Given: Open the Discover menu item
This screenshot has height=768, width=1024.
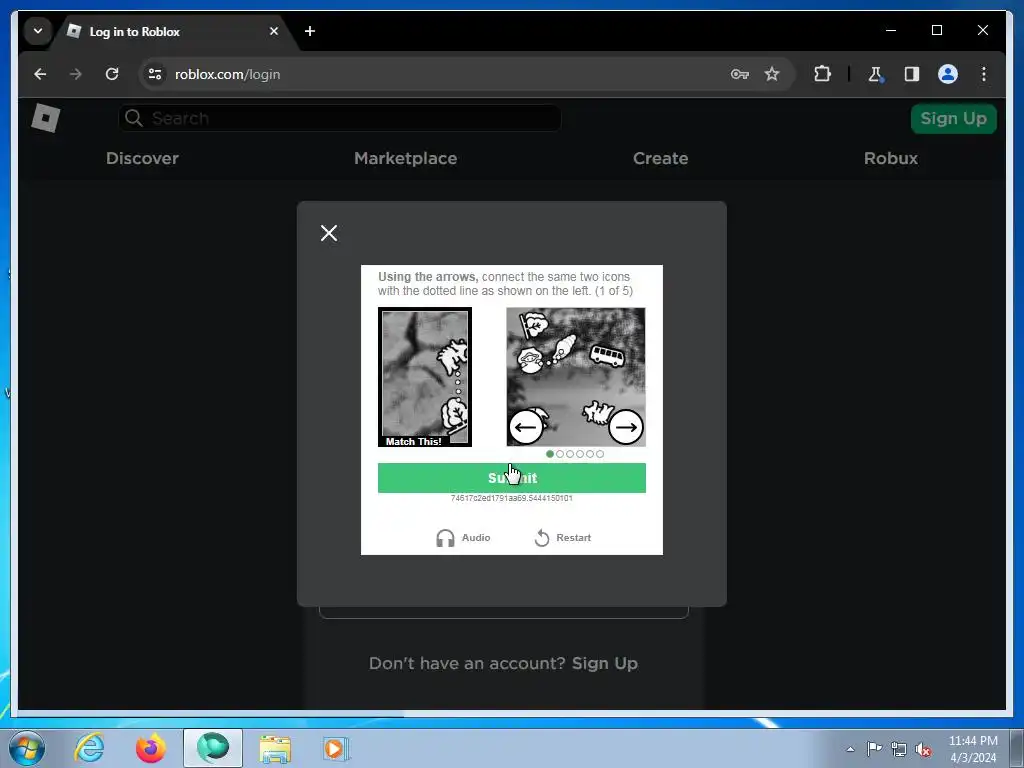Looking at the screenshot, I should pyautogui.click(x=142, y=158).
